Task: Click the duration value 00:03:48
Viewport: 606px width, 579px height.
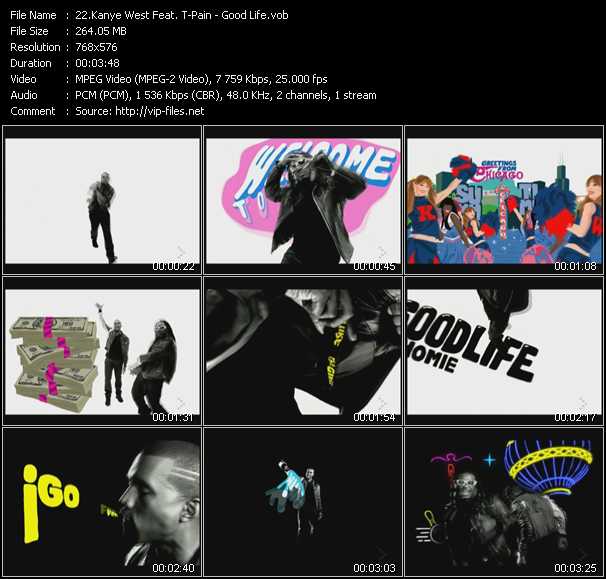Action: tap(97, 63)
